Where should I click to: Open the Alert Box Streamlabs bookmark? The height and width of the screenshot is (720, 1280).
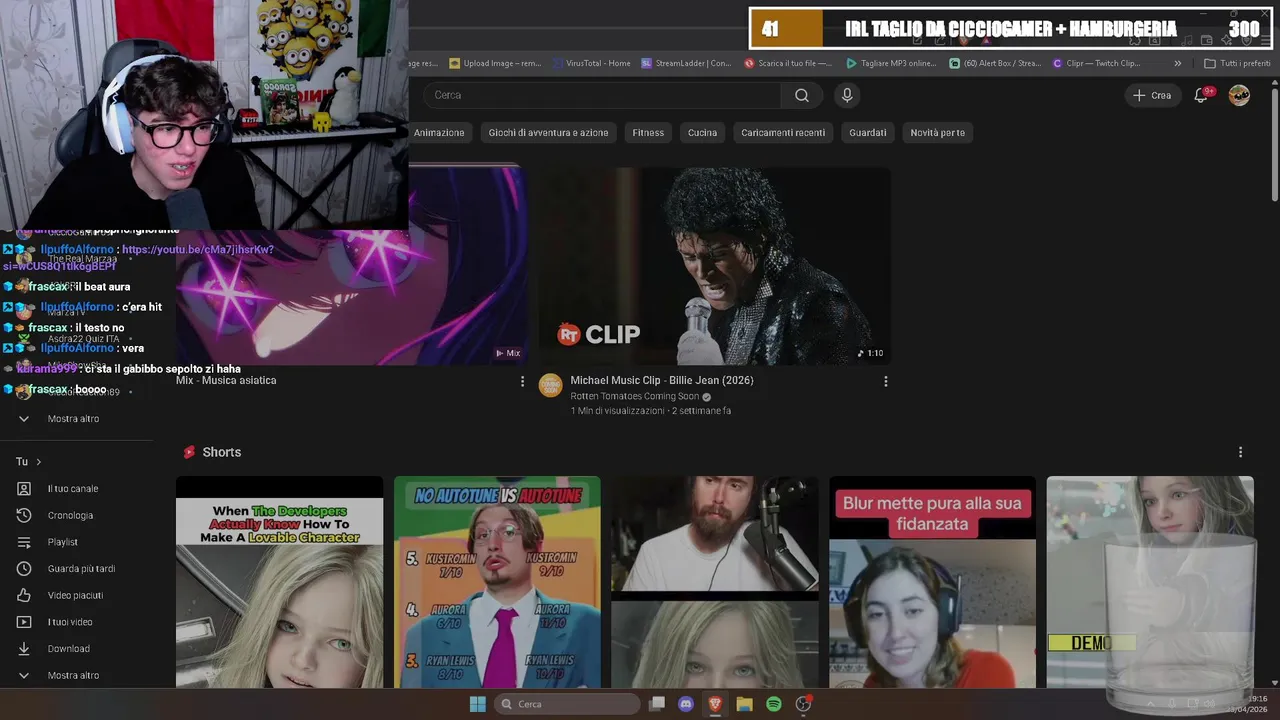point(995,63)
